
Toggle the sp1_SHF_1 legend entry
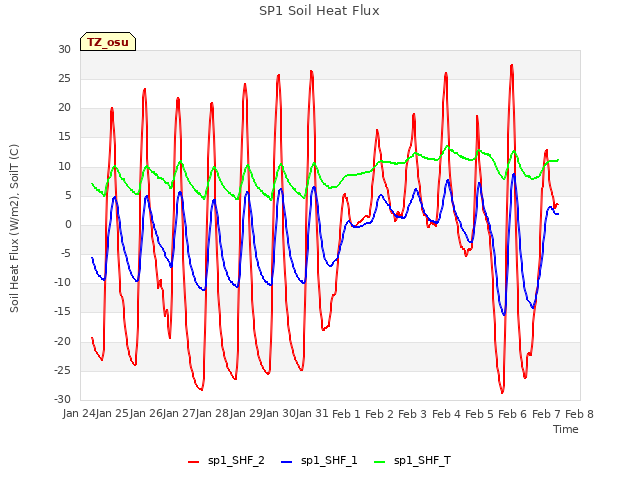[x=319, y=461]
